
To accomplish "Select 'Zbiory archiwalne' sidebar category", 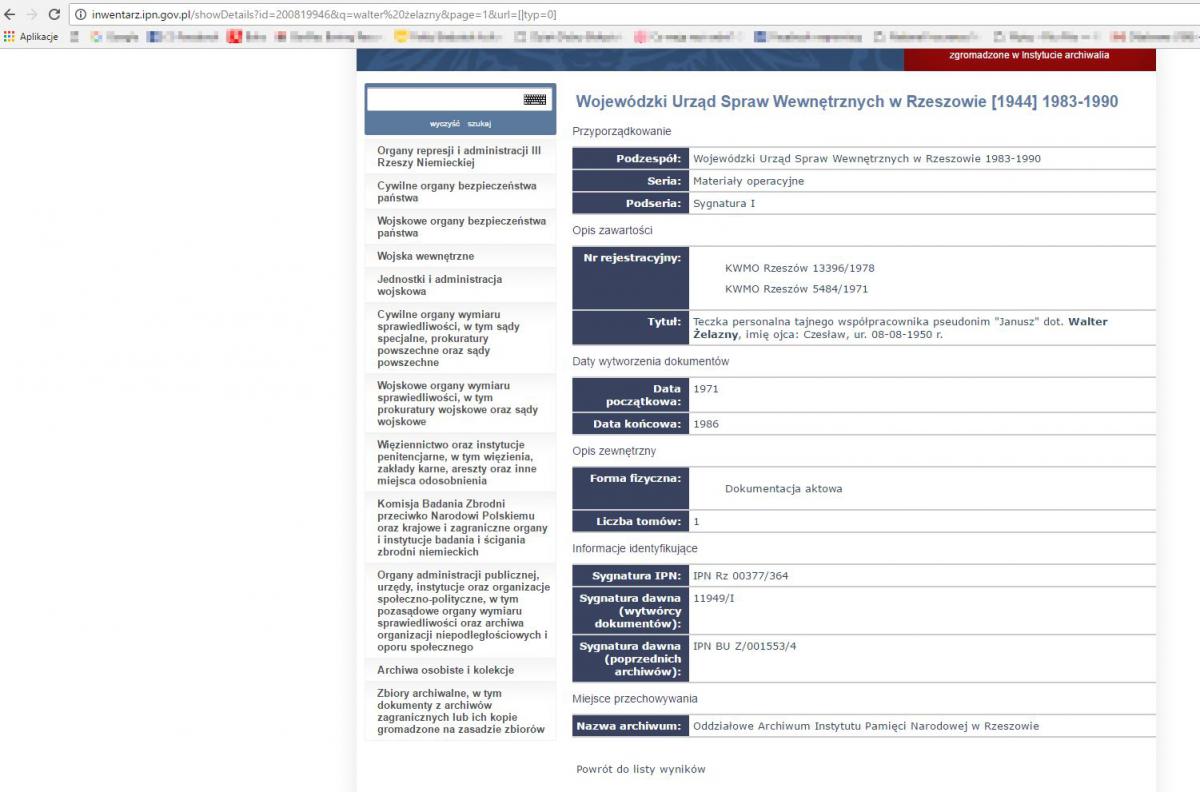I will [460, 711].
